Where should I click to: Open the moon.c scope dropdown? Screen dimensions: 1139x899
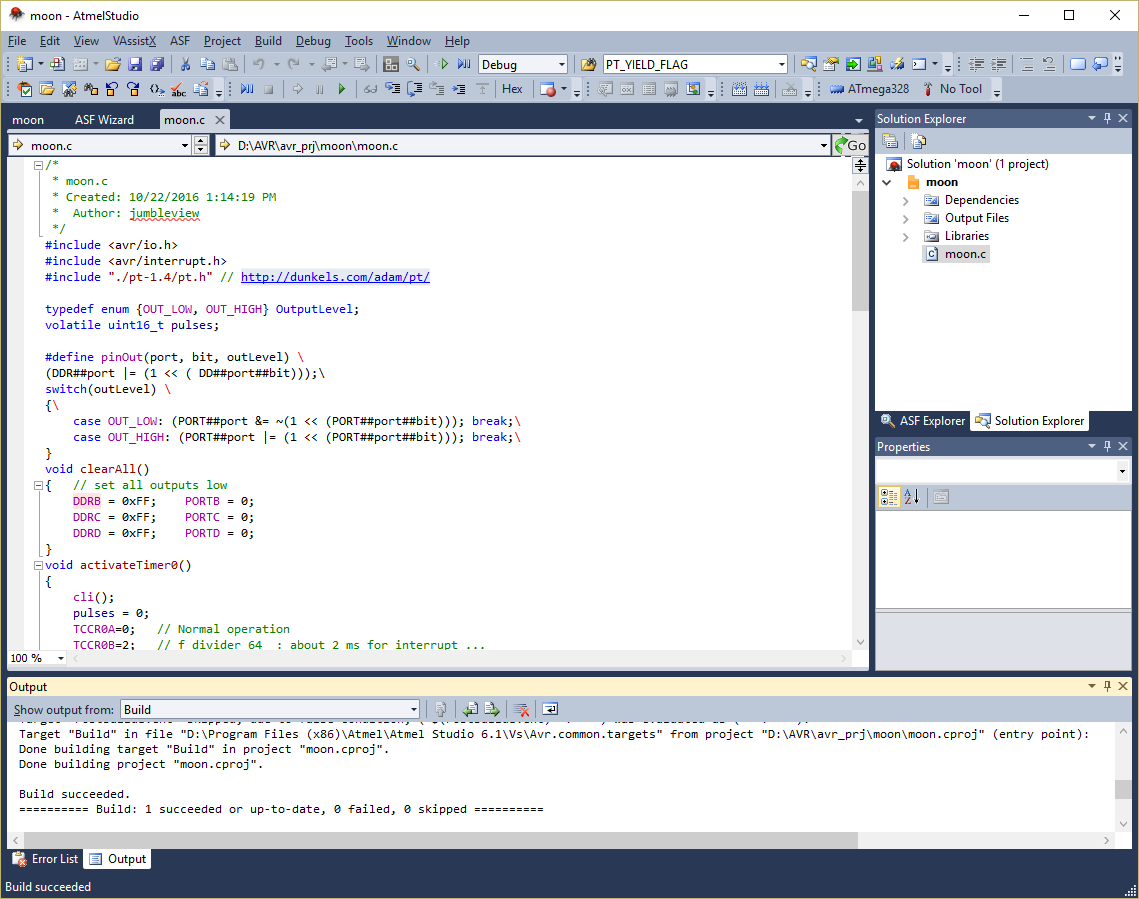coord(185,145)
